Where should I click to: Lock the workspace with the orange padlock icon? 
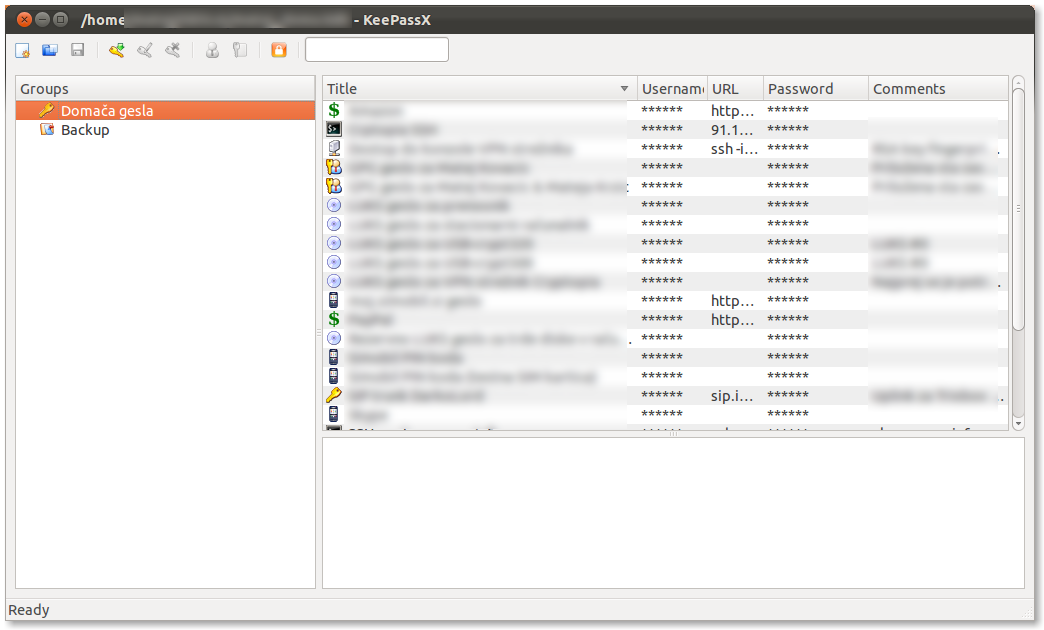click(279, 51)
